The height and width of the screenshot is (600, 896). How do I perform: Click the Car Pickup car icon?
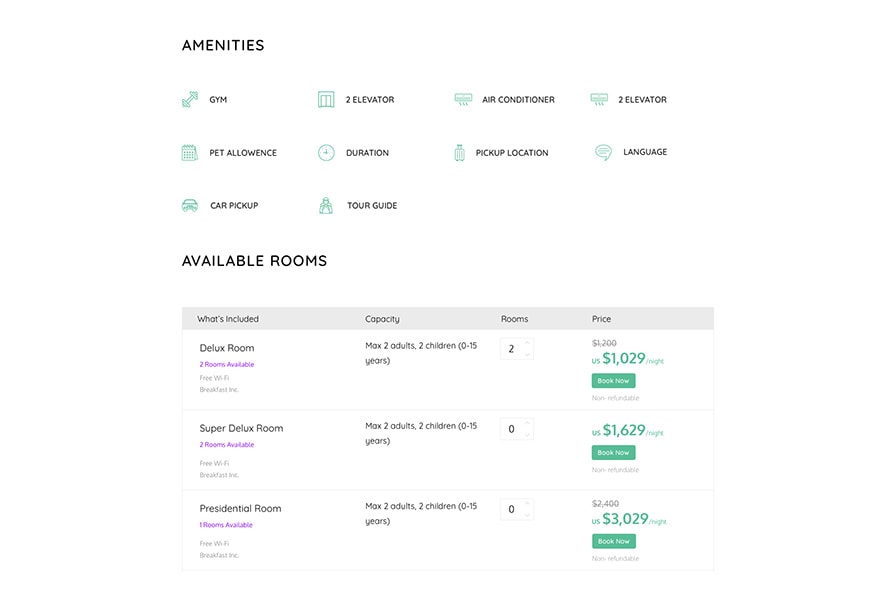click(189, 206)
